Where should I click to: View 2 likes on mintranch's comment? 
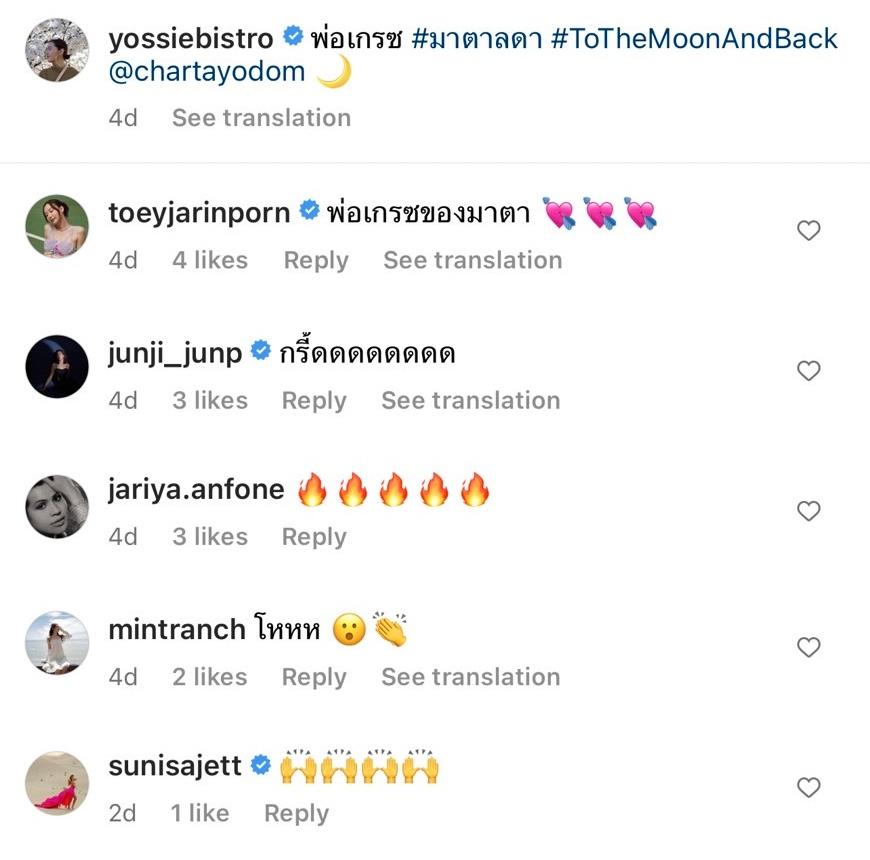pyautogui.click(x=209, y=677)
